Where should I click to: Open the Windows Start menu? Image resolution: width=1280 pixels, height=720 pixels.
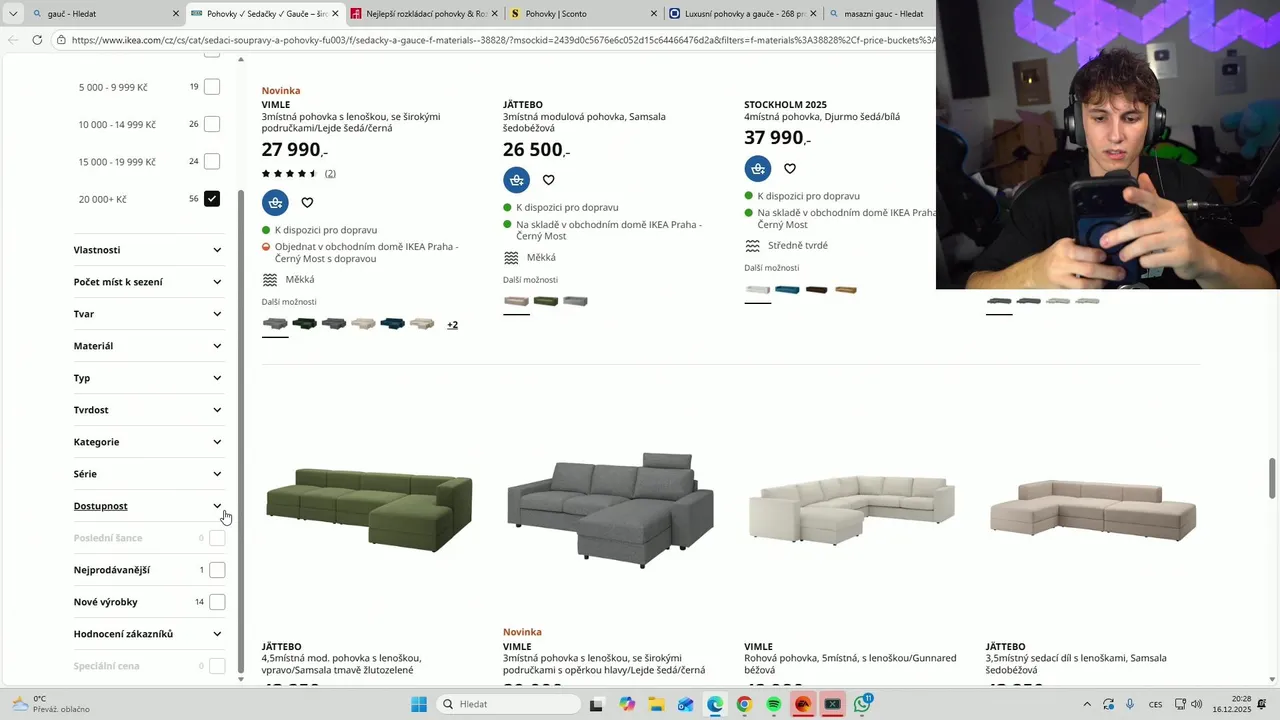[419, 704]
